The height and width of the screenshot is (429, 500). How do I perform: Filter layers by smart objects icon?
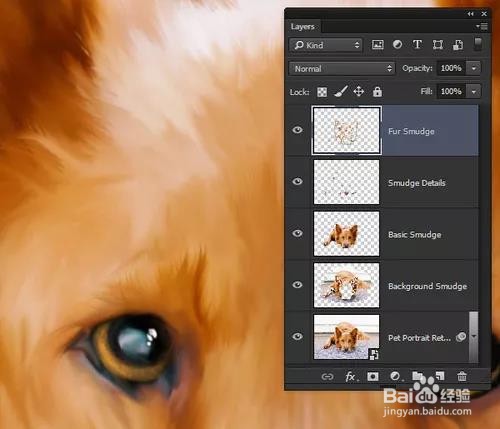point(458,45)
